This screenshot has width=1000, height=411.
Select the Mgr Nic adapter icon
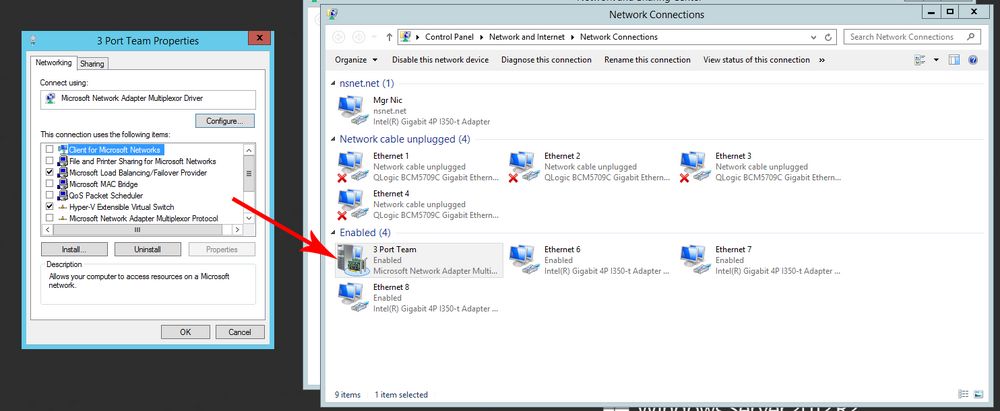coord(353,110)
